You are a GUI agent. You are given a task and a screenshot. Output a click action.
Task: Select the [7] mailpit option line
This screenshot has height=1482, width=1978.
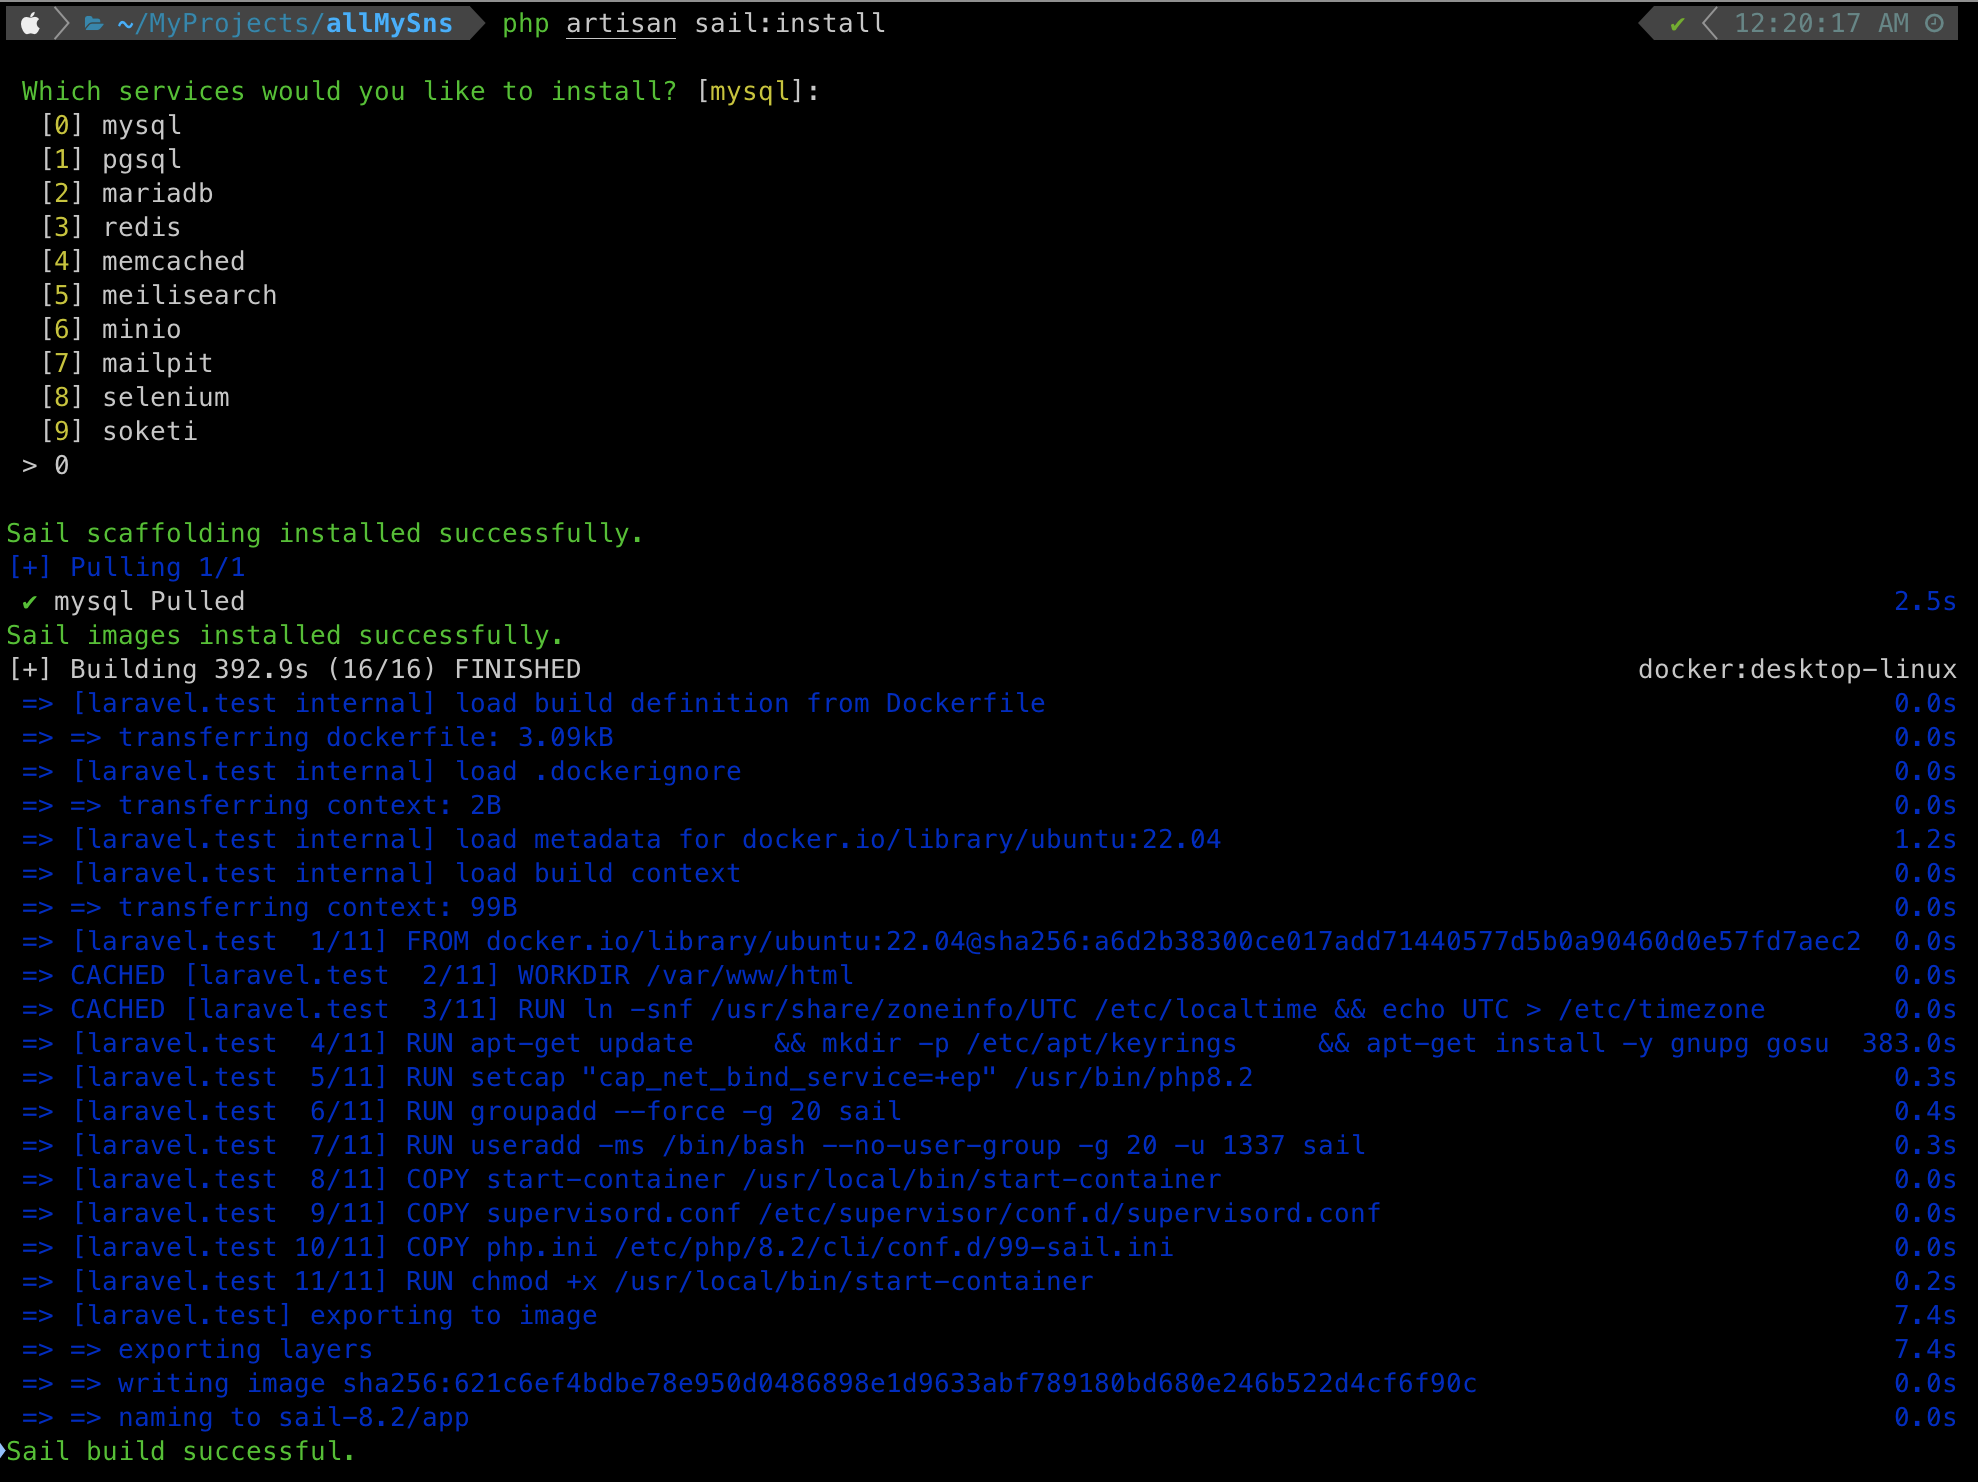tap(127, 364)
